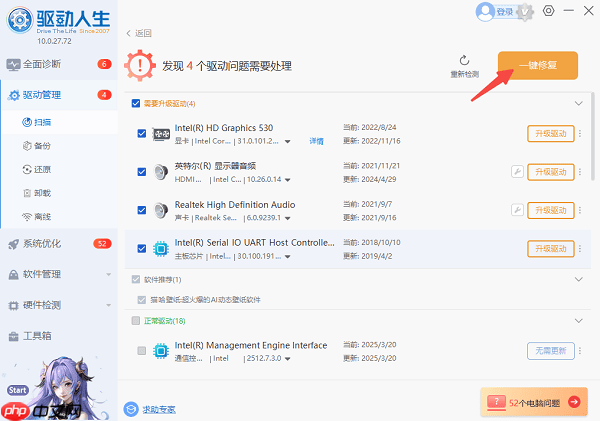600x421 pixels.
Task: Click the wrench icon for 英特尔(R) 显示器音频
Action: click(x=517, y=171)
